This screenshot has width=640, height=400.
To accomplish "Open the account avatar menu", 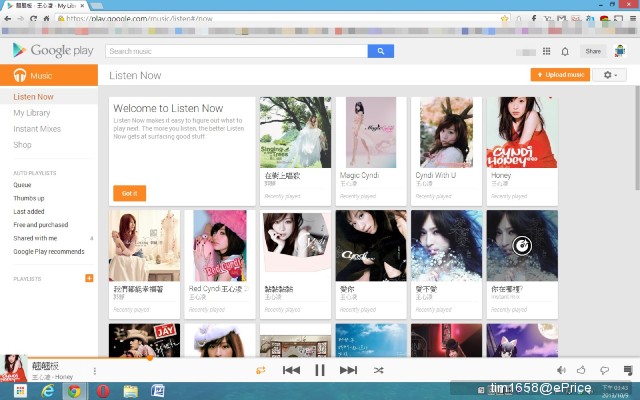I will [620, 51].
